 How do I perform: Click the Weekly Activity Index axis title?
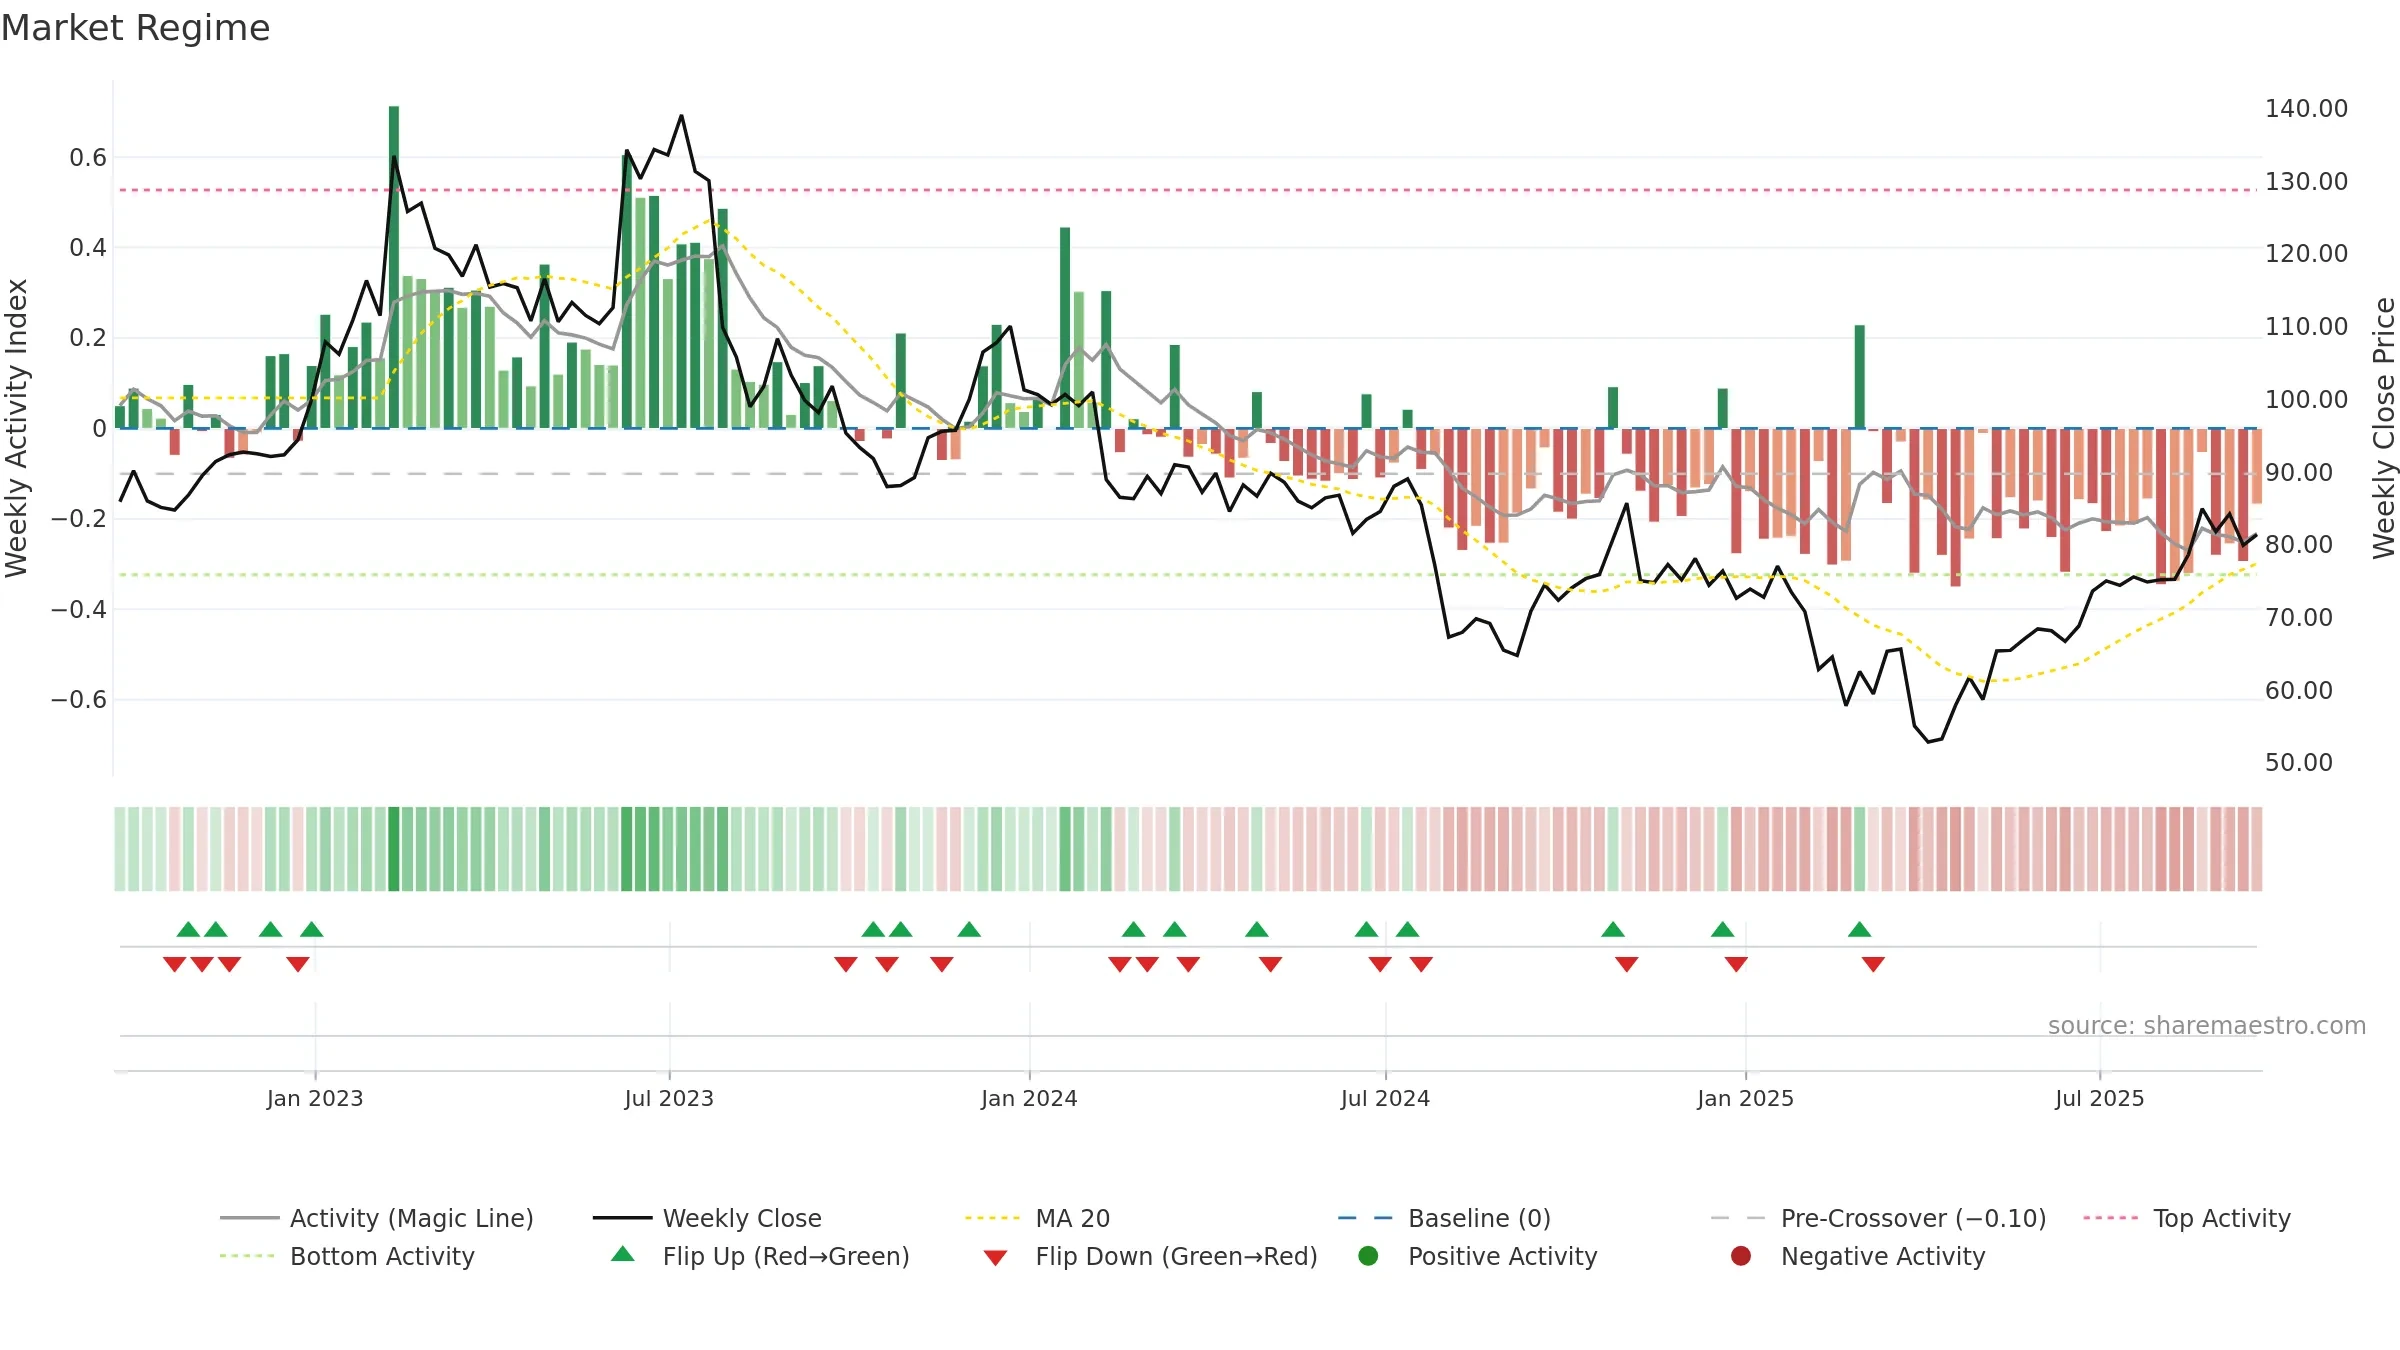point(16,428)
